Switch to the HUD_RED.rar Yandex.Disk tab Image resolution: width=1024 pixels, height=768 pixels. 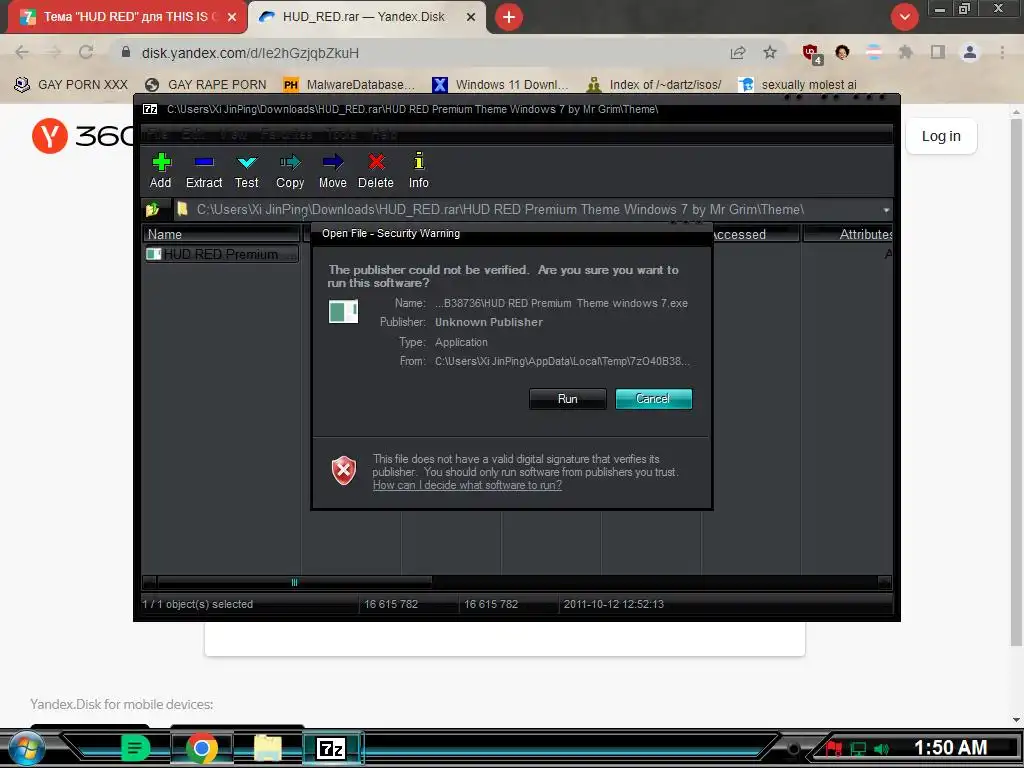point(364,17)
